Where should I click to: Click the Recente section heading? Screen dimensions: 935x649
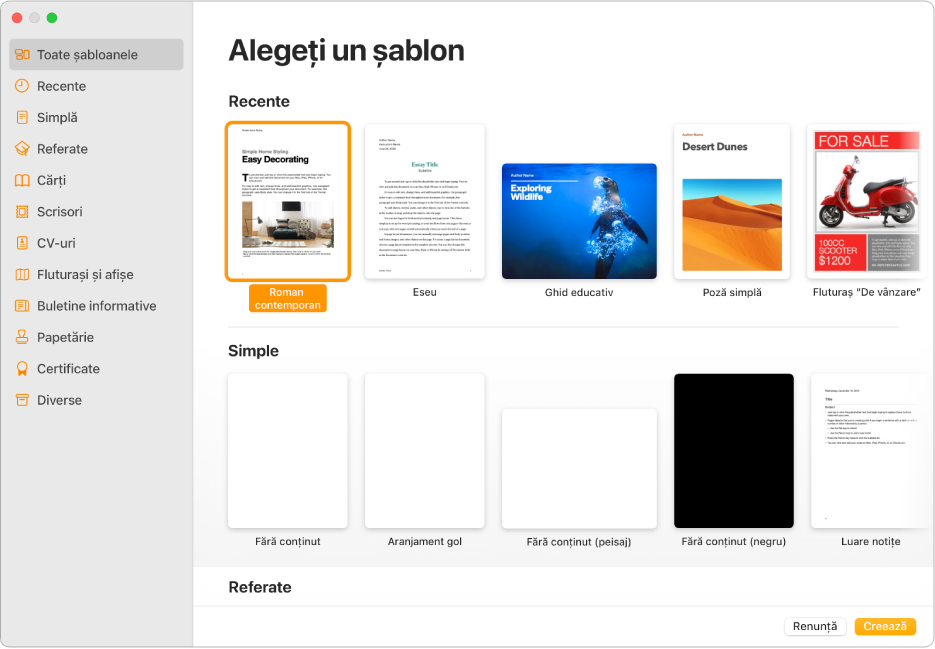point(259,101)
